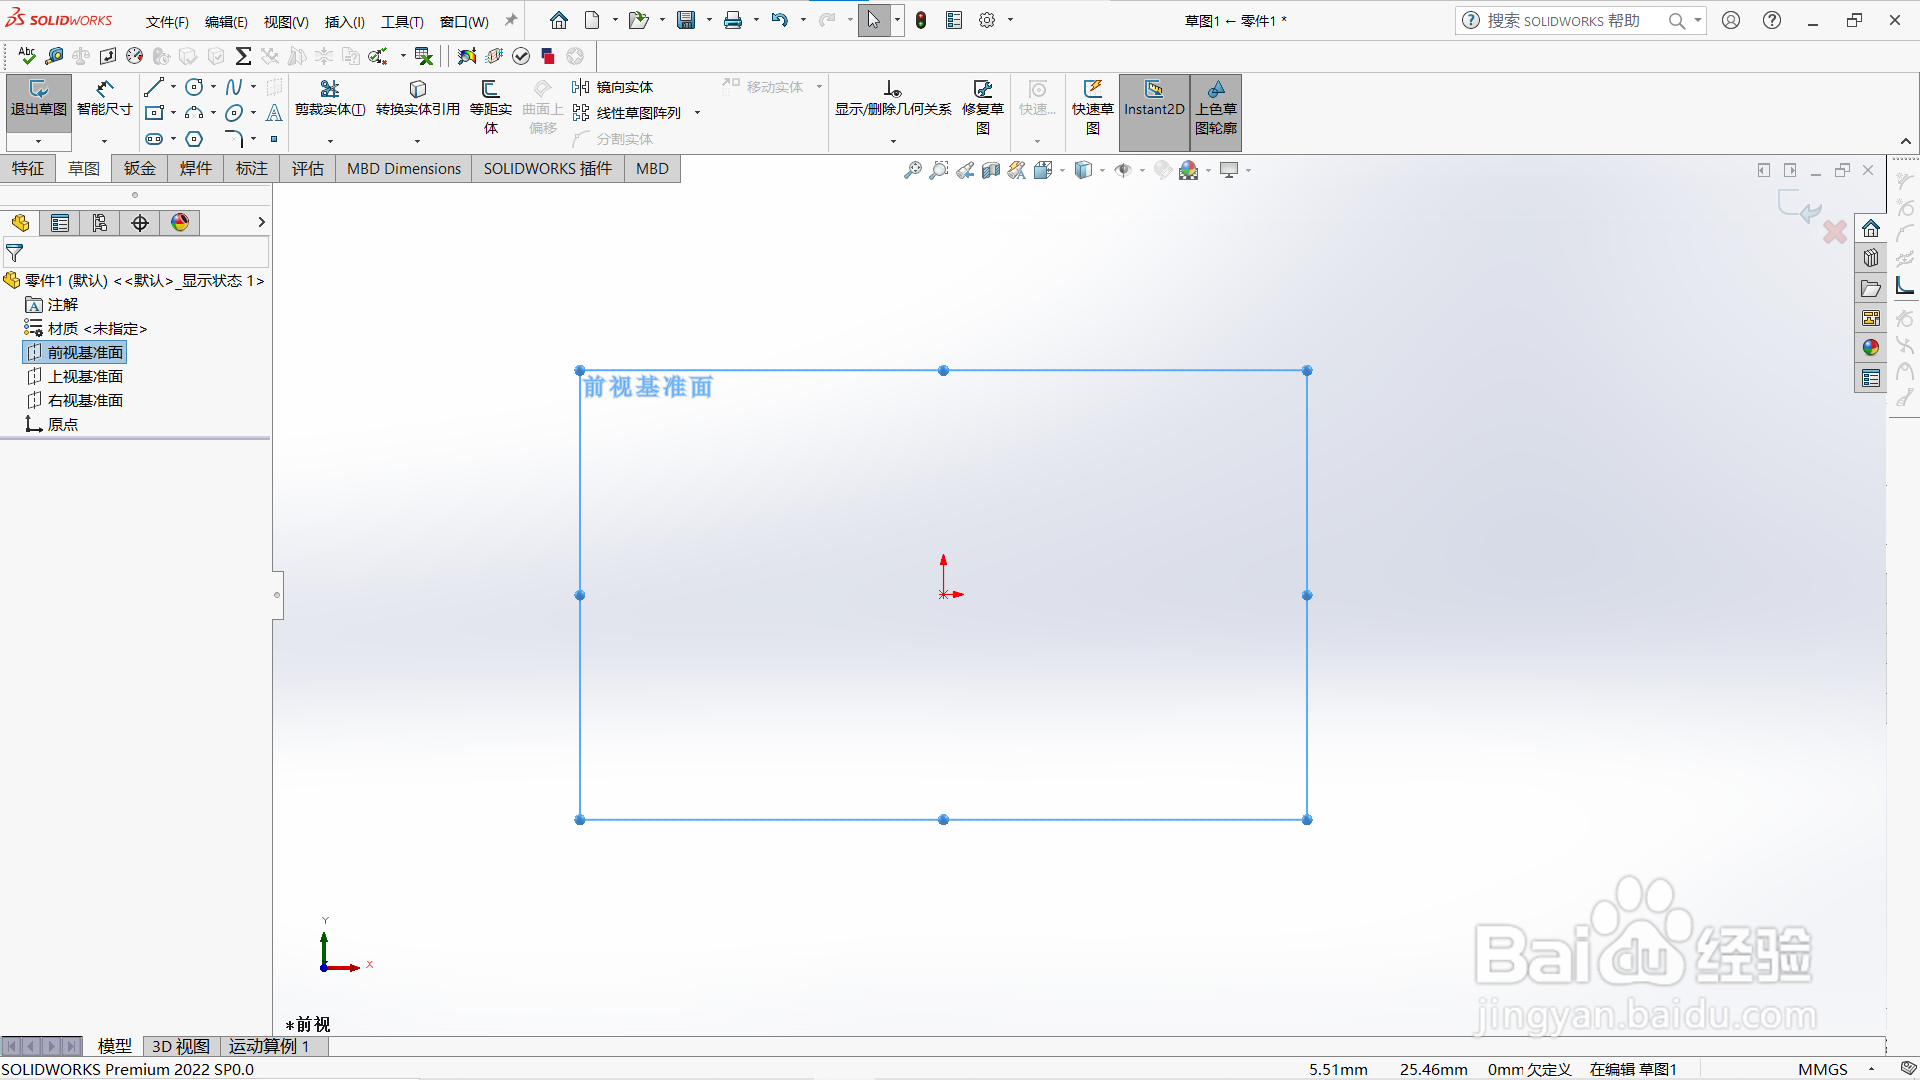Select the Arc sketch tool
This screenshot has height=1080, width=1920.
point(195,113)
